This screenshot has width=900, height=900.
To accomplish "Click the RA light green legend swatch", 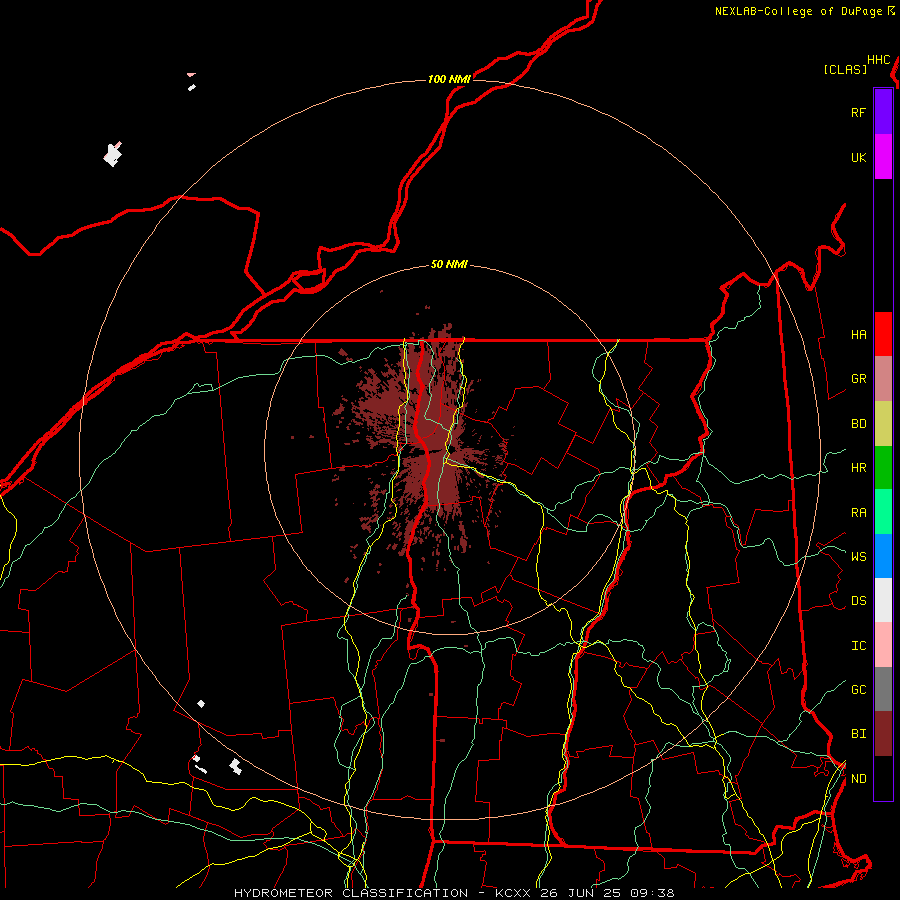I will click(883, 512).
